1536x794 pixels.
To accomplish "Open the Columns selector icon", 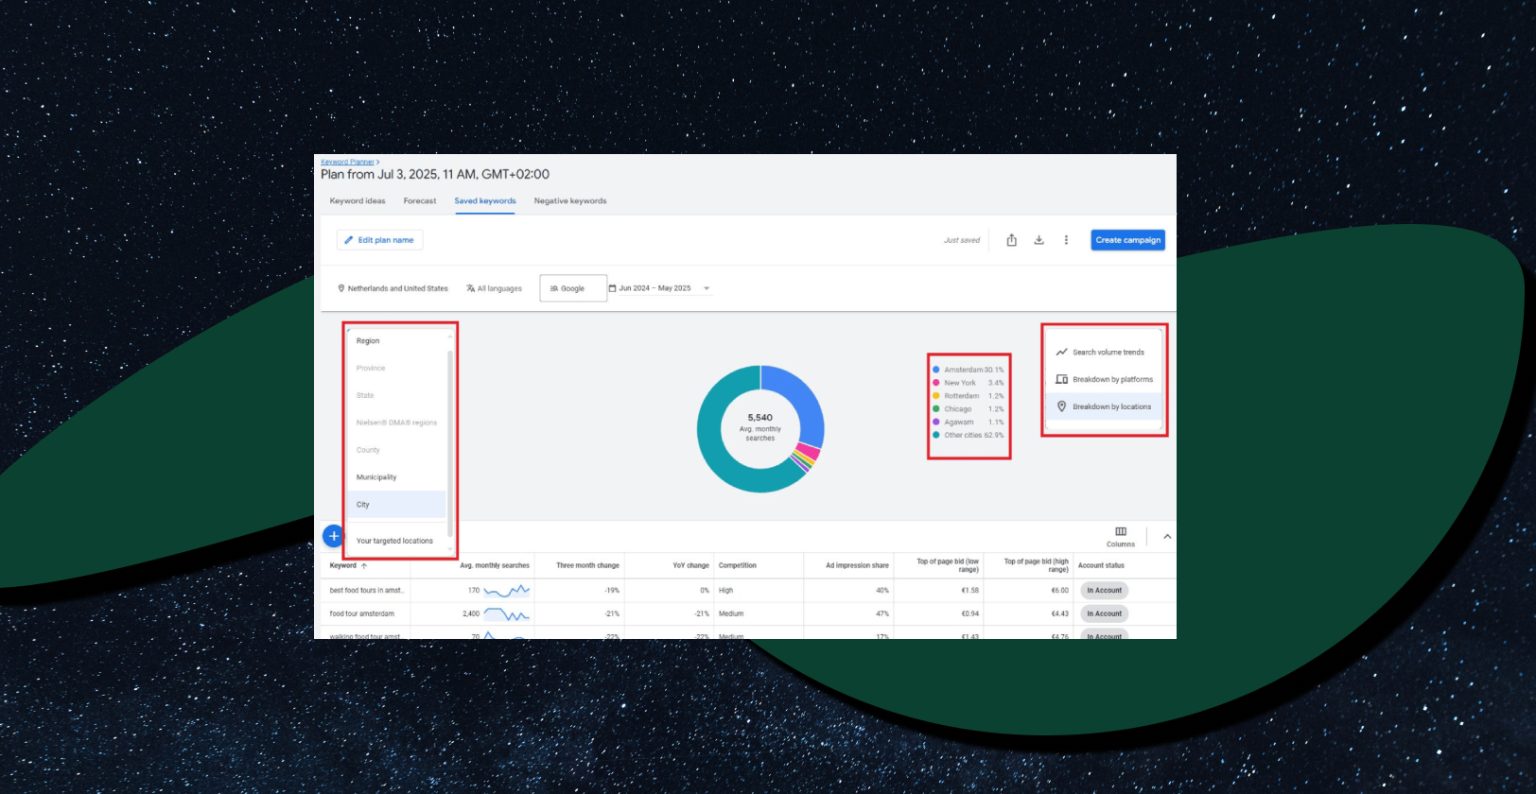I will click(1120, 532).
